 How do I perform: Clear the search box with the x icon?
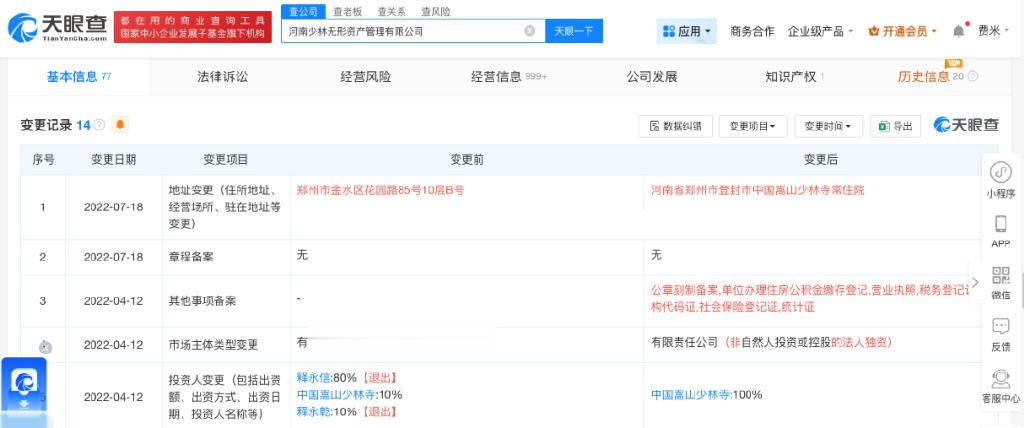pyautogui.click(x=530, y=31)
